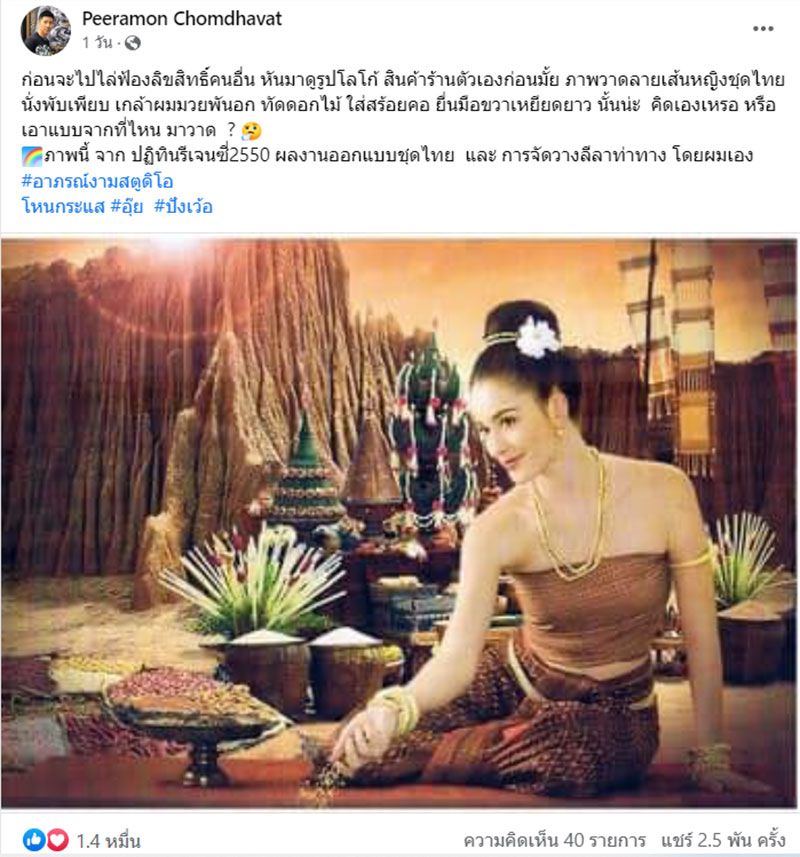
Task: Show the 40 comments list
Action: click(x=555, y=840)
